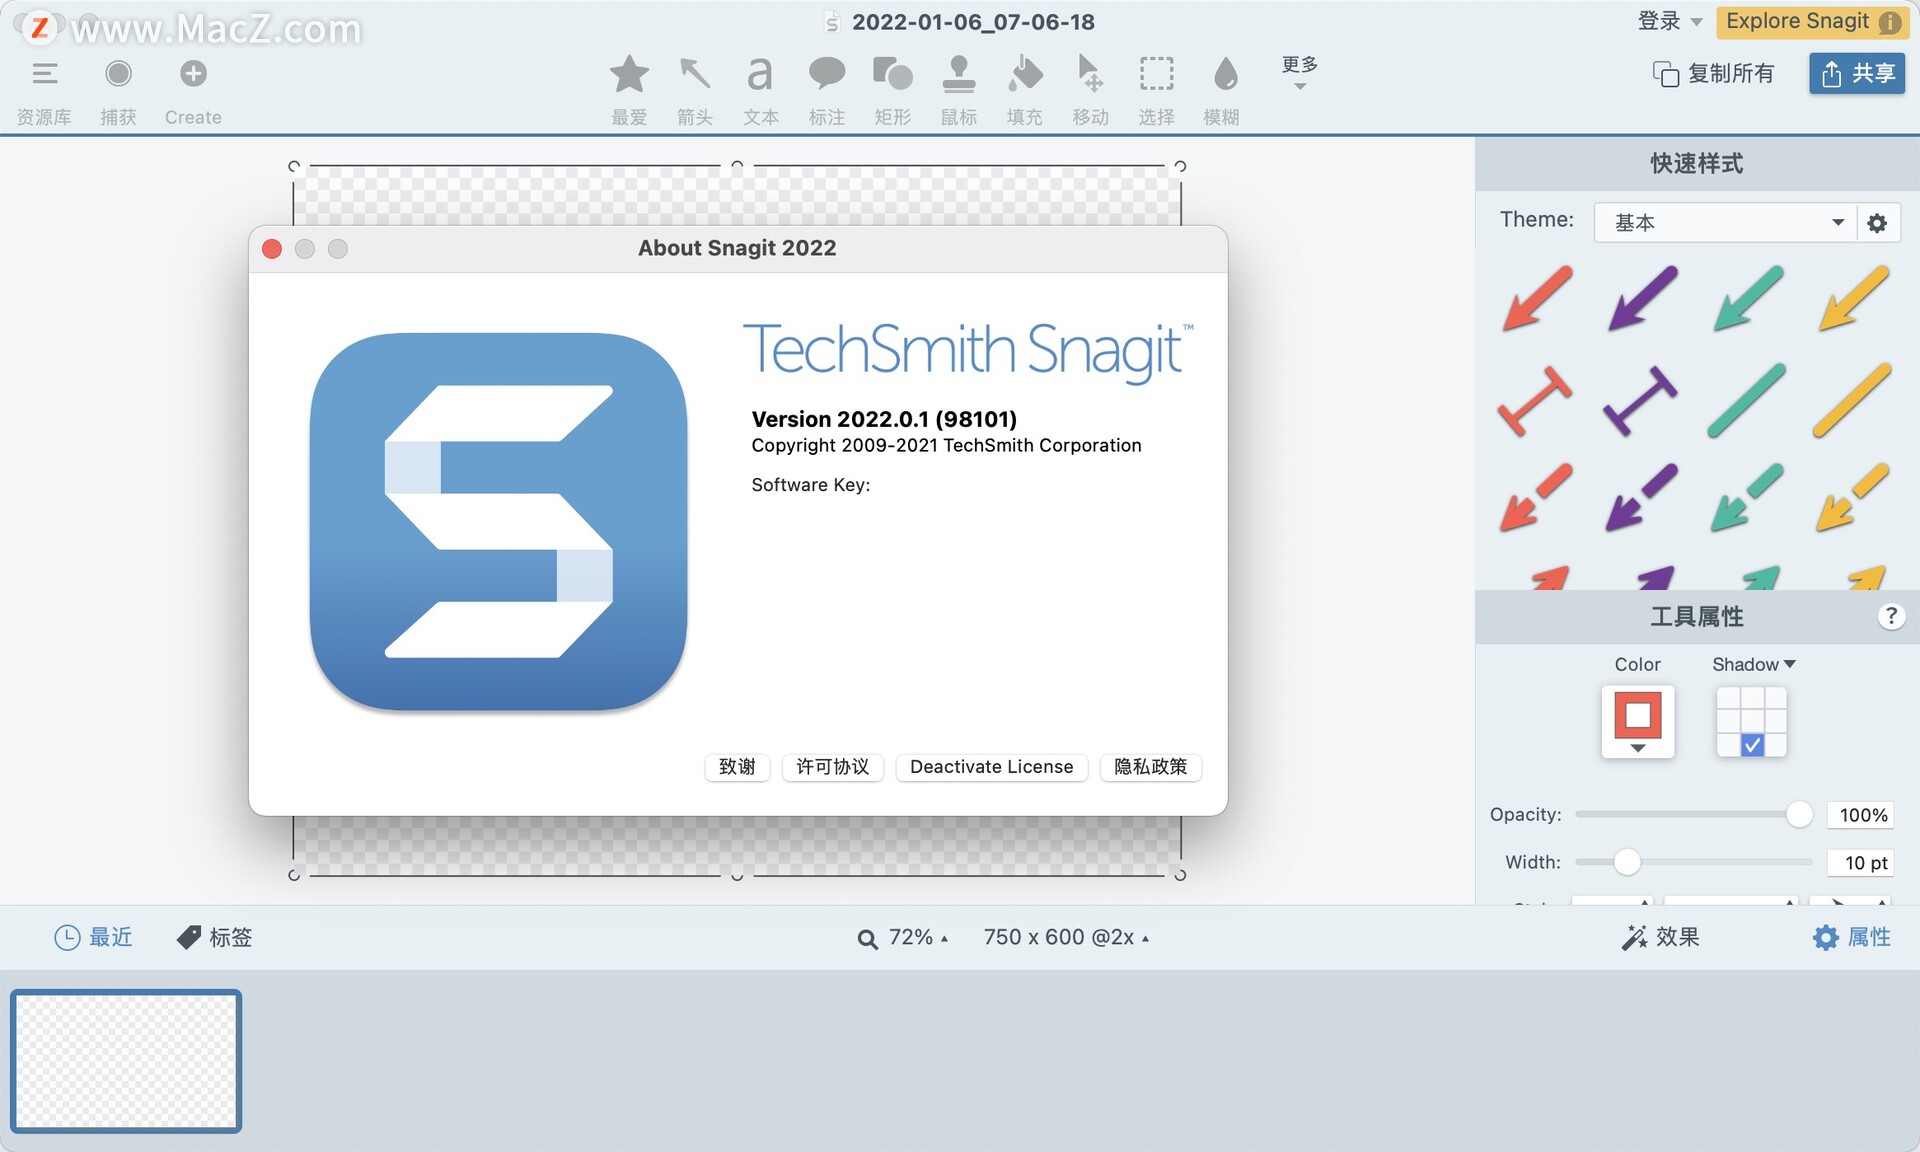Open the 属性 properties panel
This screenshot has height=1152, width=1920.
click(x=1851, y=937)
